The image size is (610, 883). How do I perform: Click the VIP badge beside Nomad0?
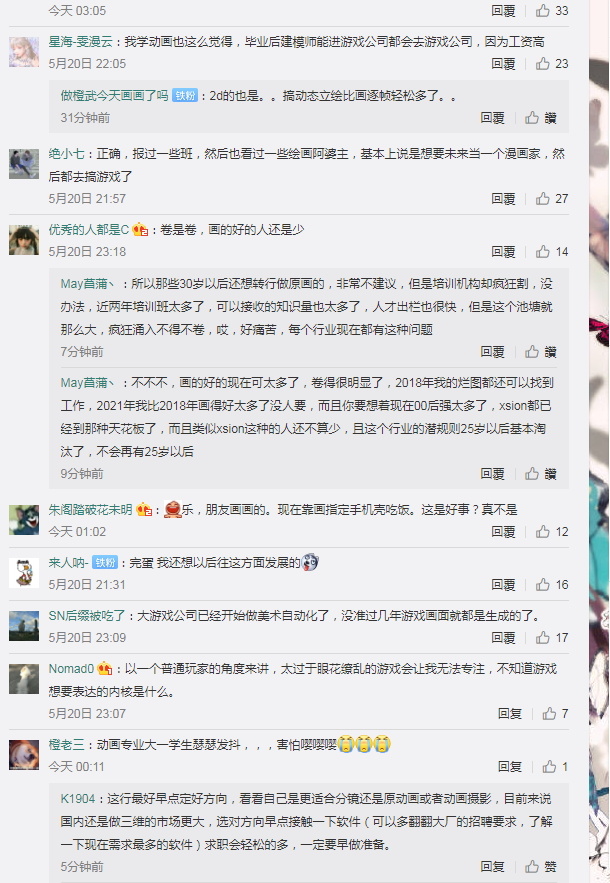[105, 668]
